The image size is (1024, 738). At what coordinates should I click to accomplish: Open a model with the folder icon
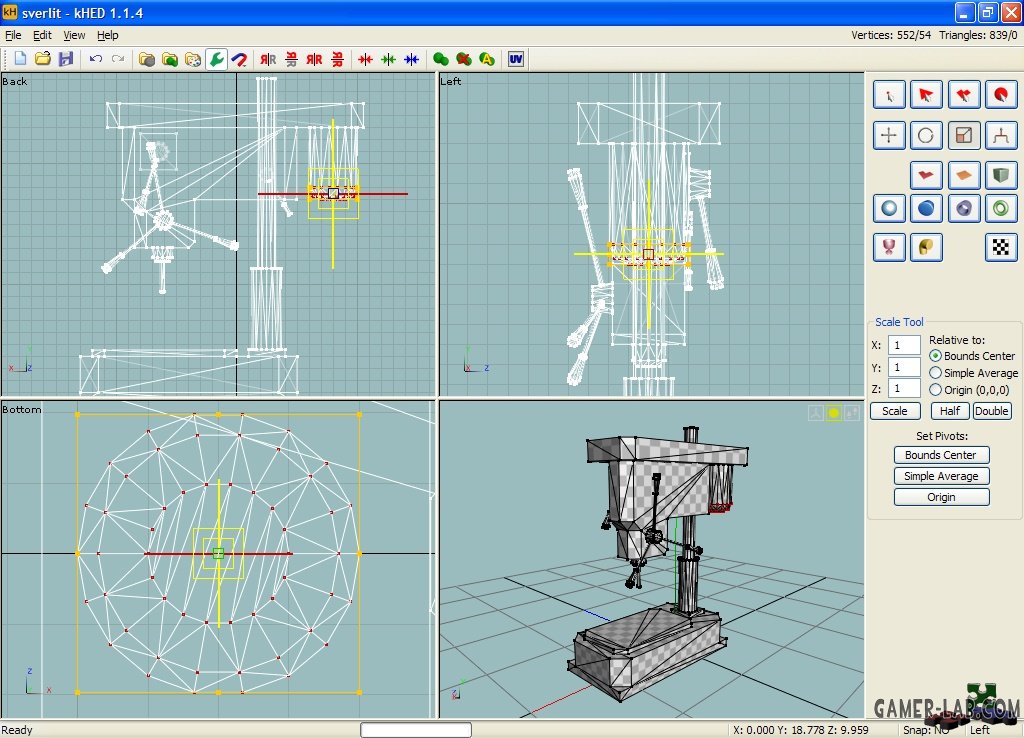tap(43, 59)
